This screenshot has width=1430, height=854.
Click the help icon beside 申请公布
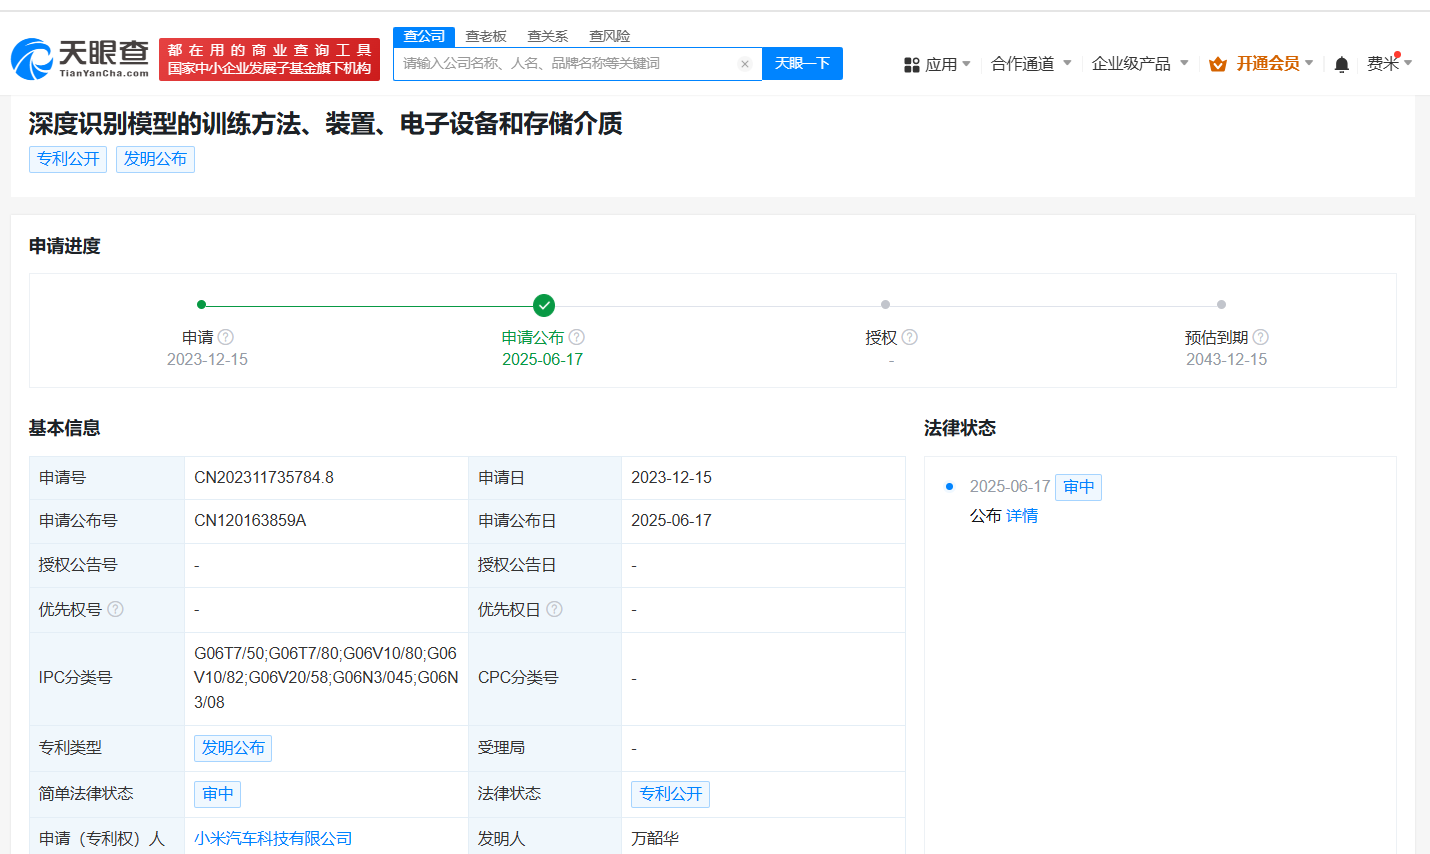577,337
